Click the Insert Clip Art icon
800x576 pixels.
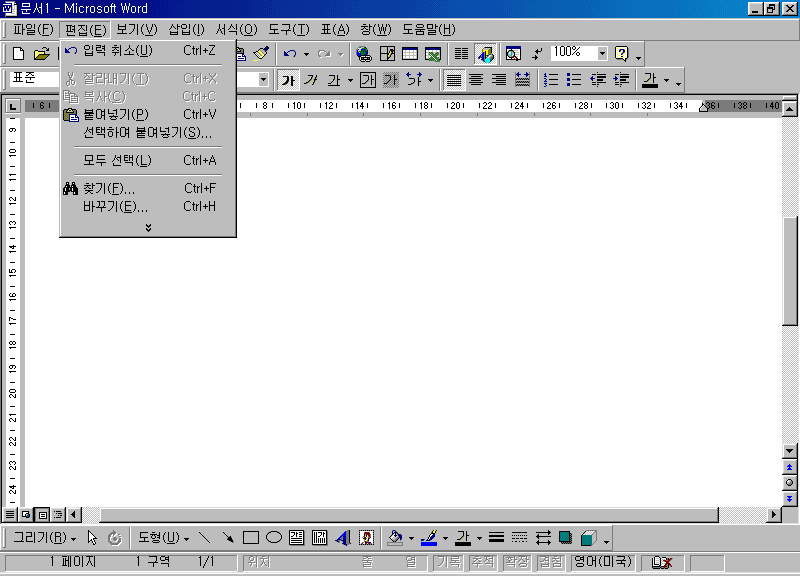(366, 538)
